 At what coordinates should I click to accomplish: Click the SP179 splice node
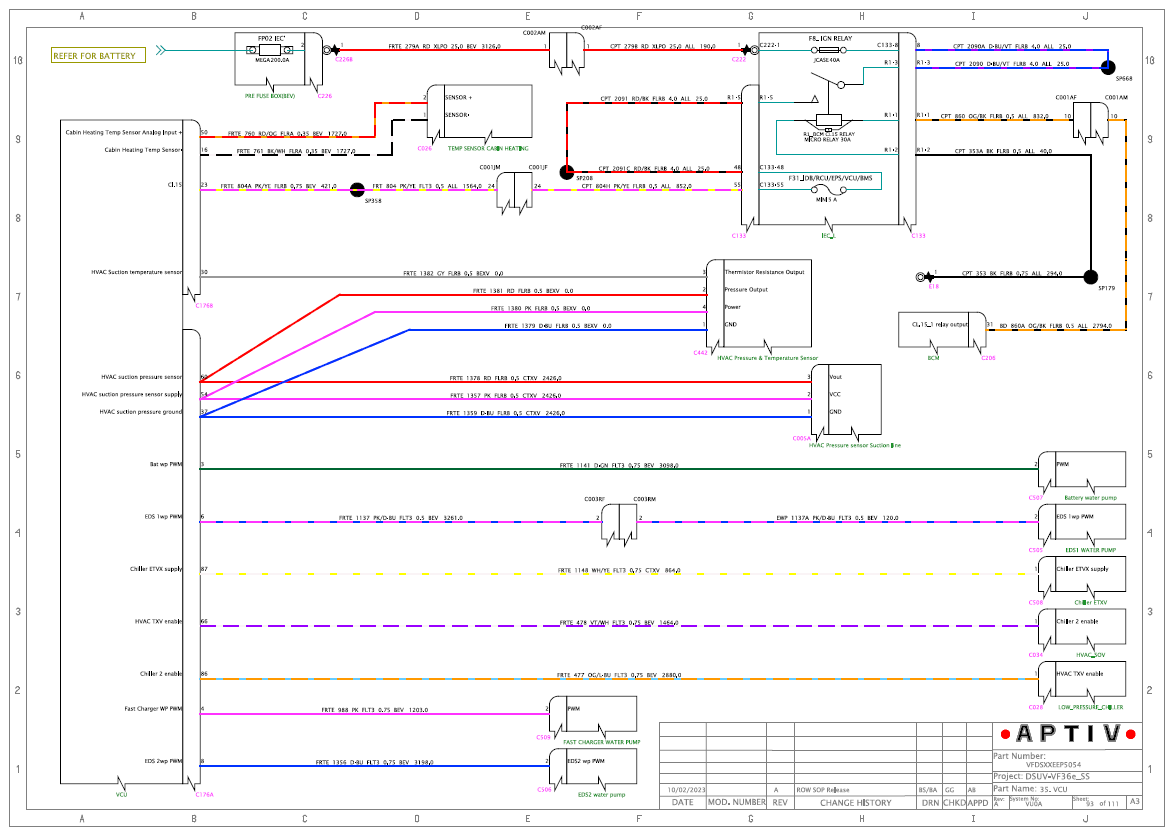point(1091,277)
